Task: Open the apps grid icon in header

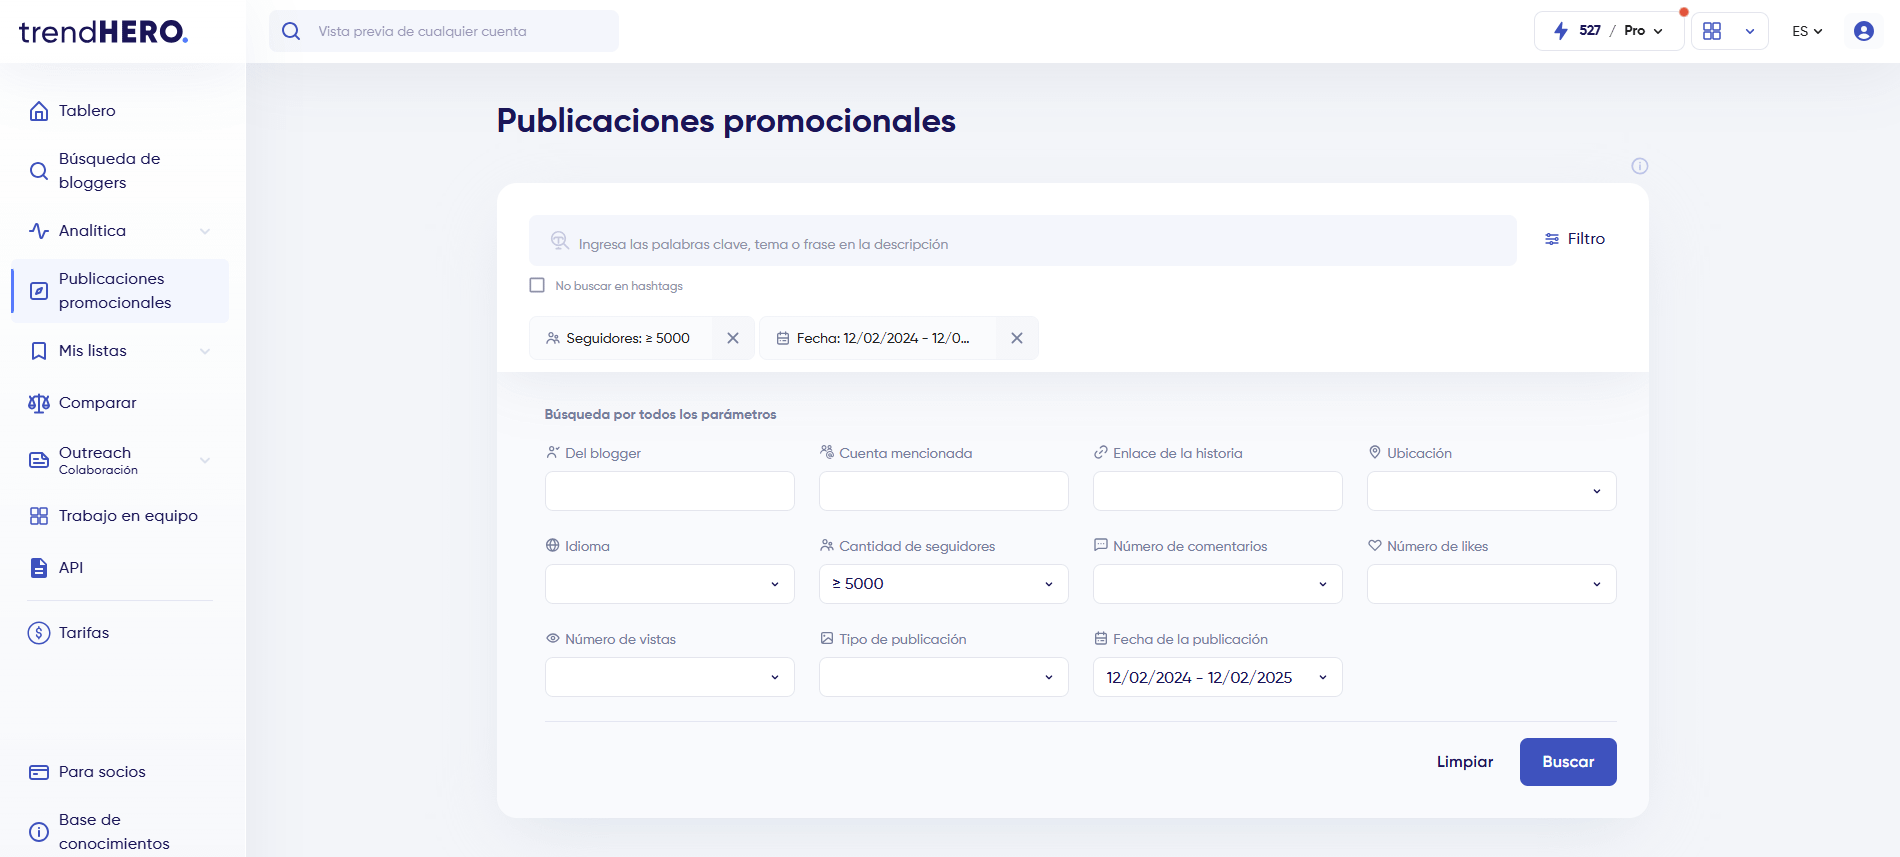Action: pyautogui.click(x=1712, y=31)
